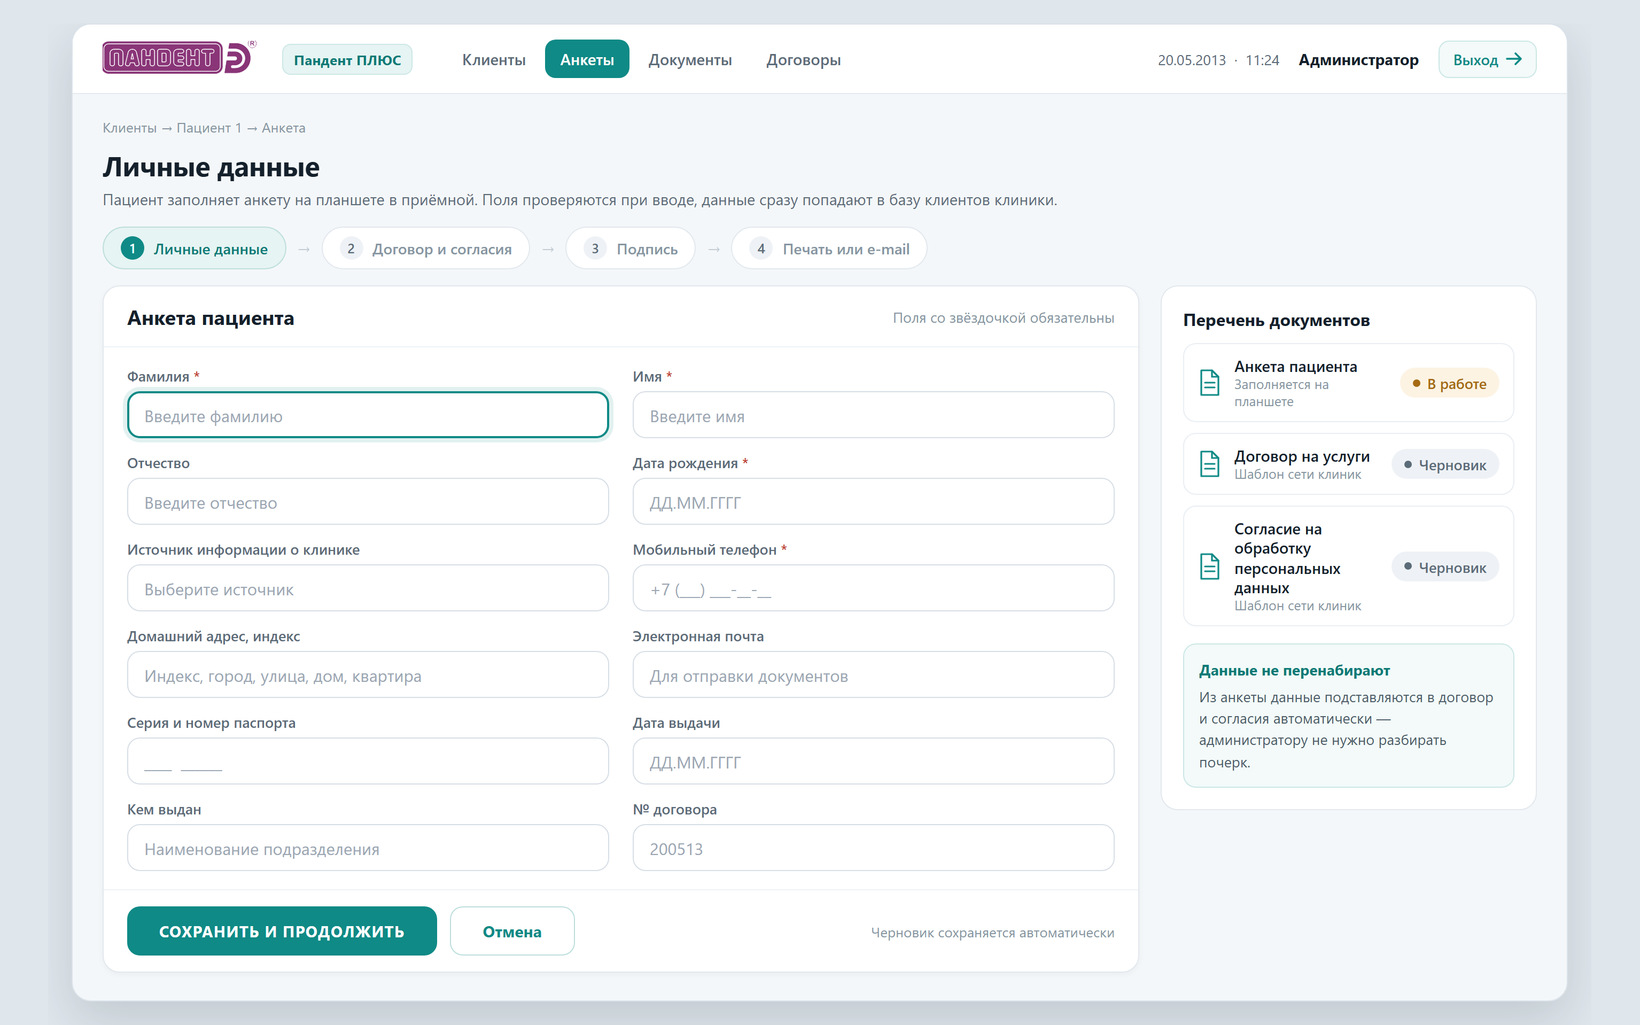Select step 1 Личные данные
Screen dimensions: 1640x1025
[x=194, y=249]
